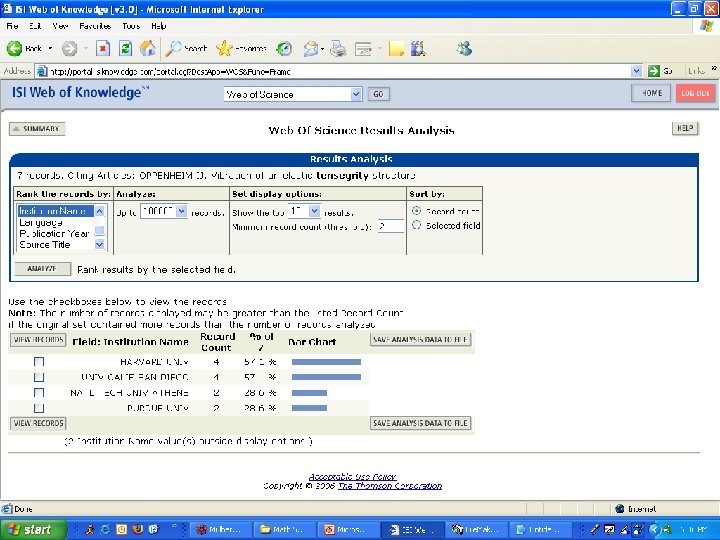Image resolution: width=720 pixels, height=540 pixels.
Task: Open Internet Explorer quick launch icon
Action: (x=105, y=529)
